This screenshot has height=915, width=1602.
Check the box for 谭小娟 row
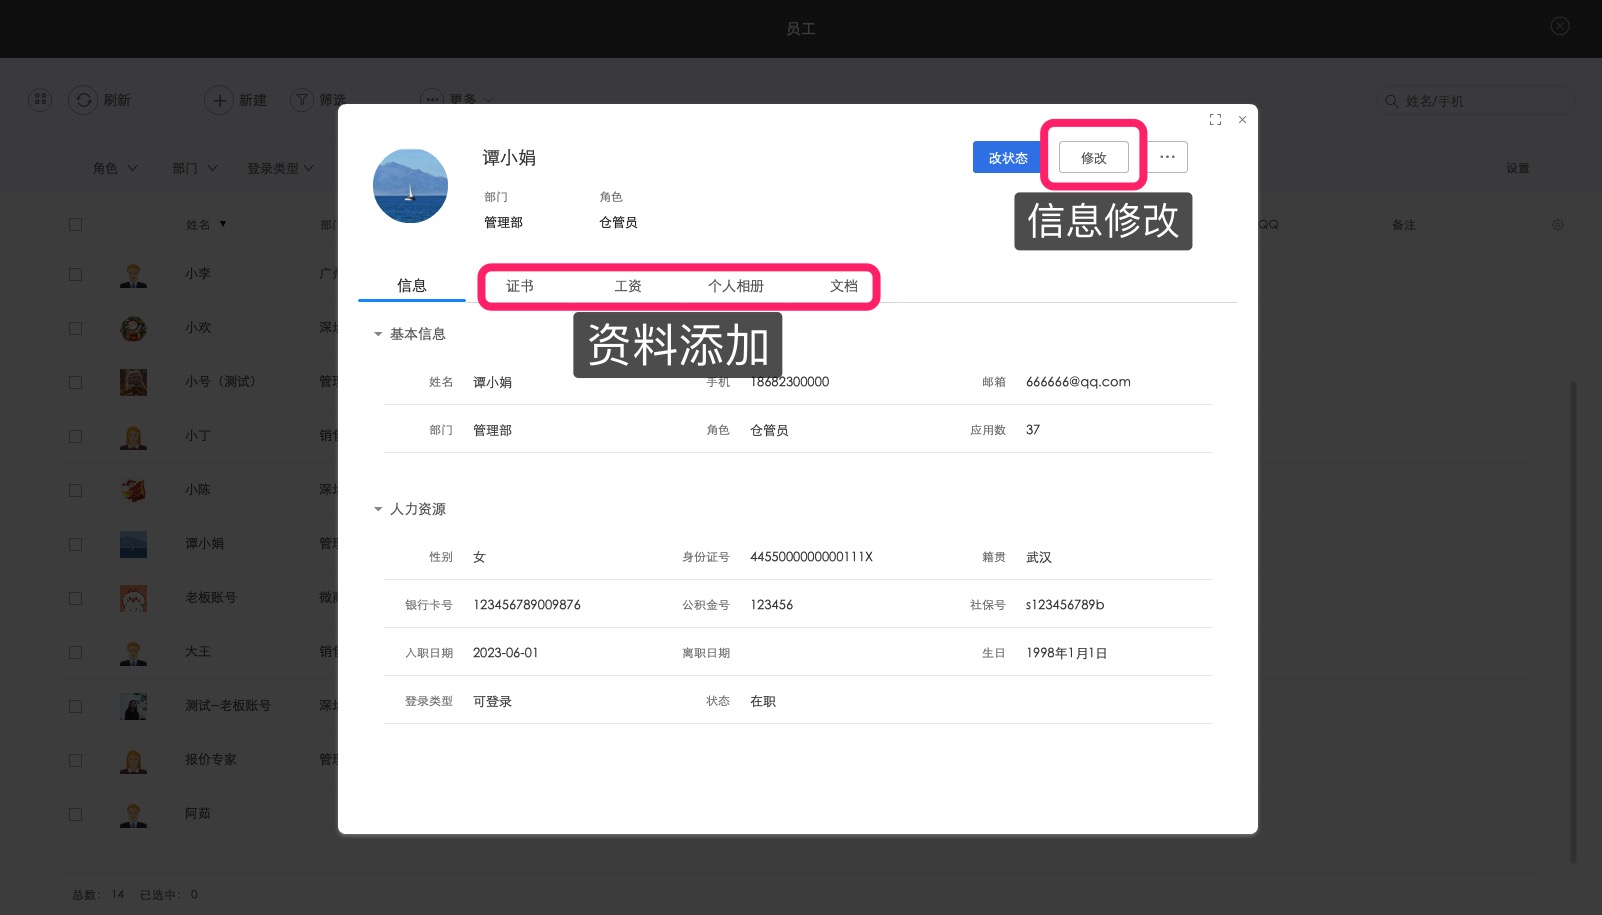pos(75,544)
